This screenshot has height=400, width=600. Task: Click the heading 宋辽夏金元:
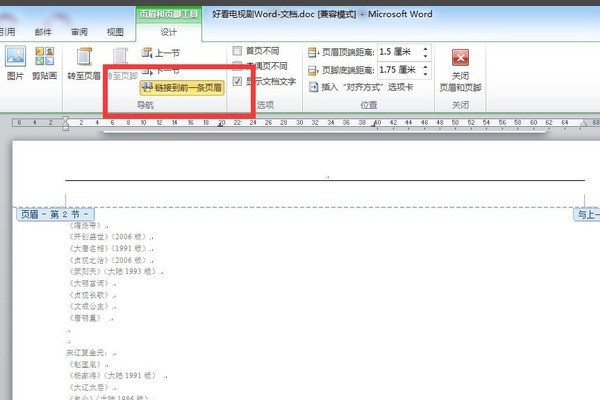click(88, 353)
